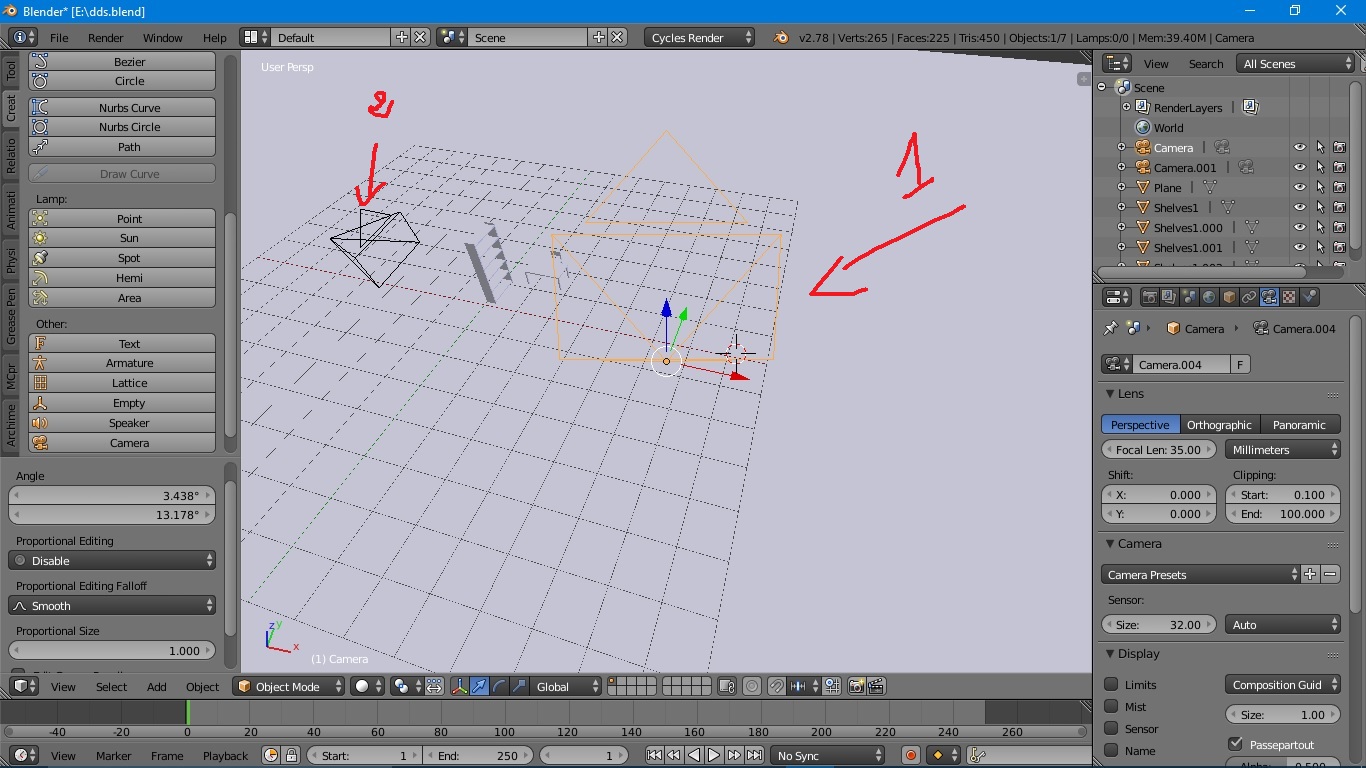The height and width of the screenshot is (768, 1366).
Task: Toggle pin icon in properties context
Action: click(1110, 328)
